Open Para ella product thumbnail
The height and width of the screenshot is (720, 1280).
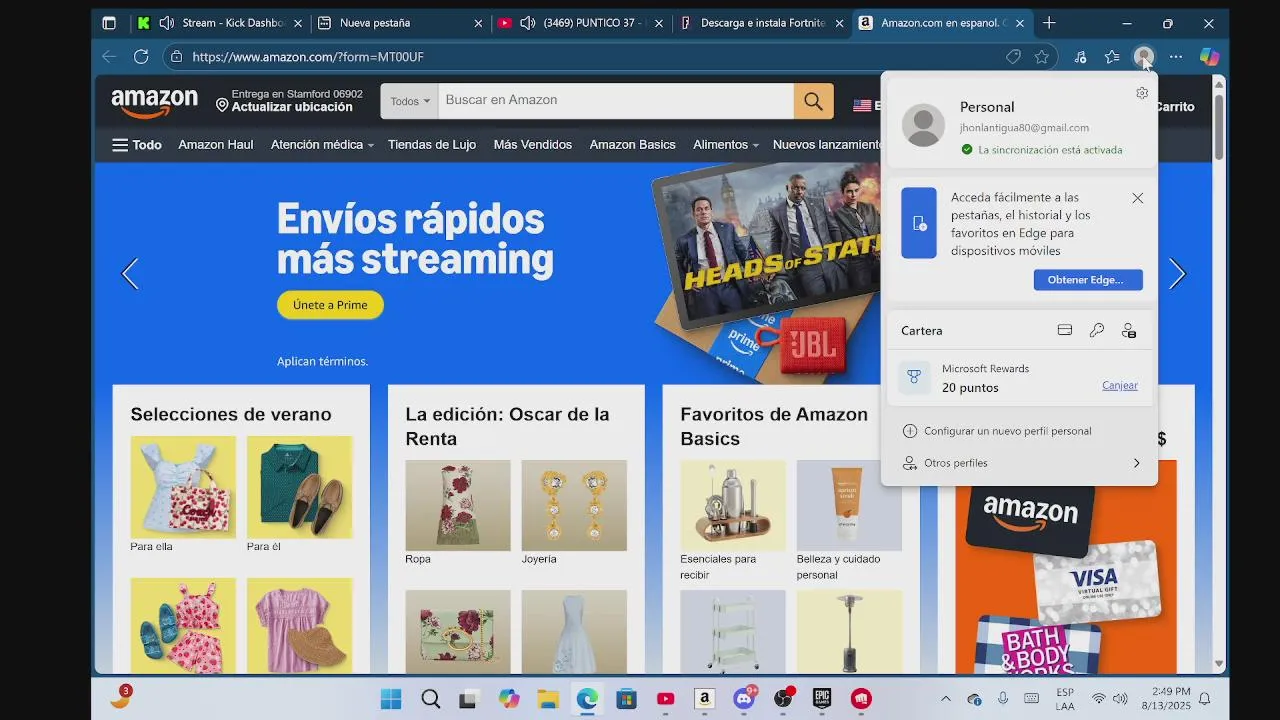click(183, 487)
